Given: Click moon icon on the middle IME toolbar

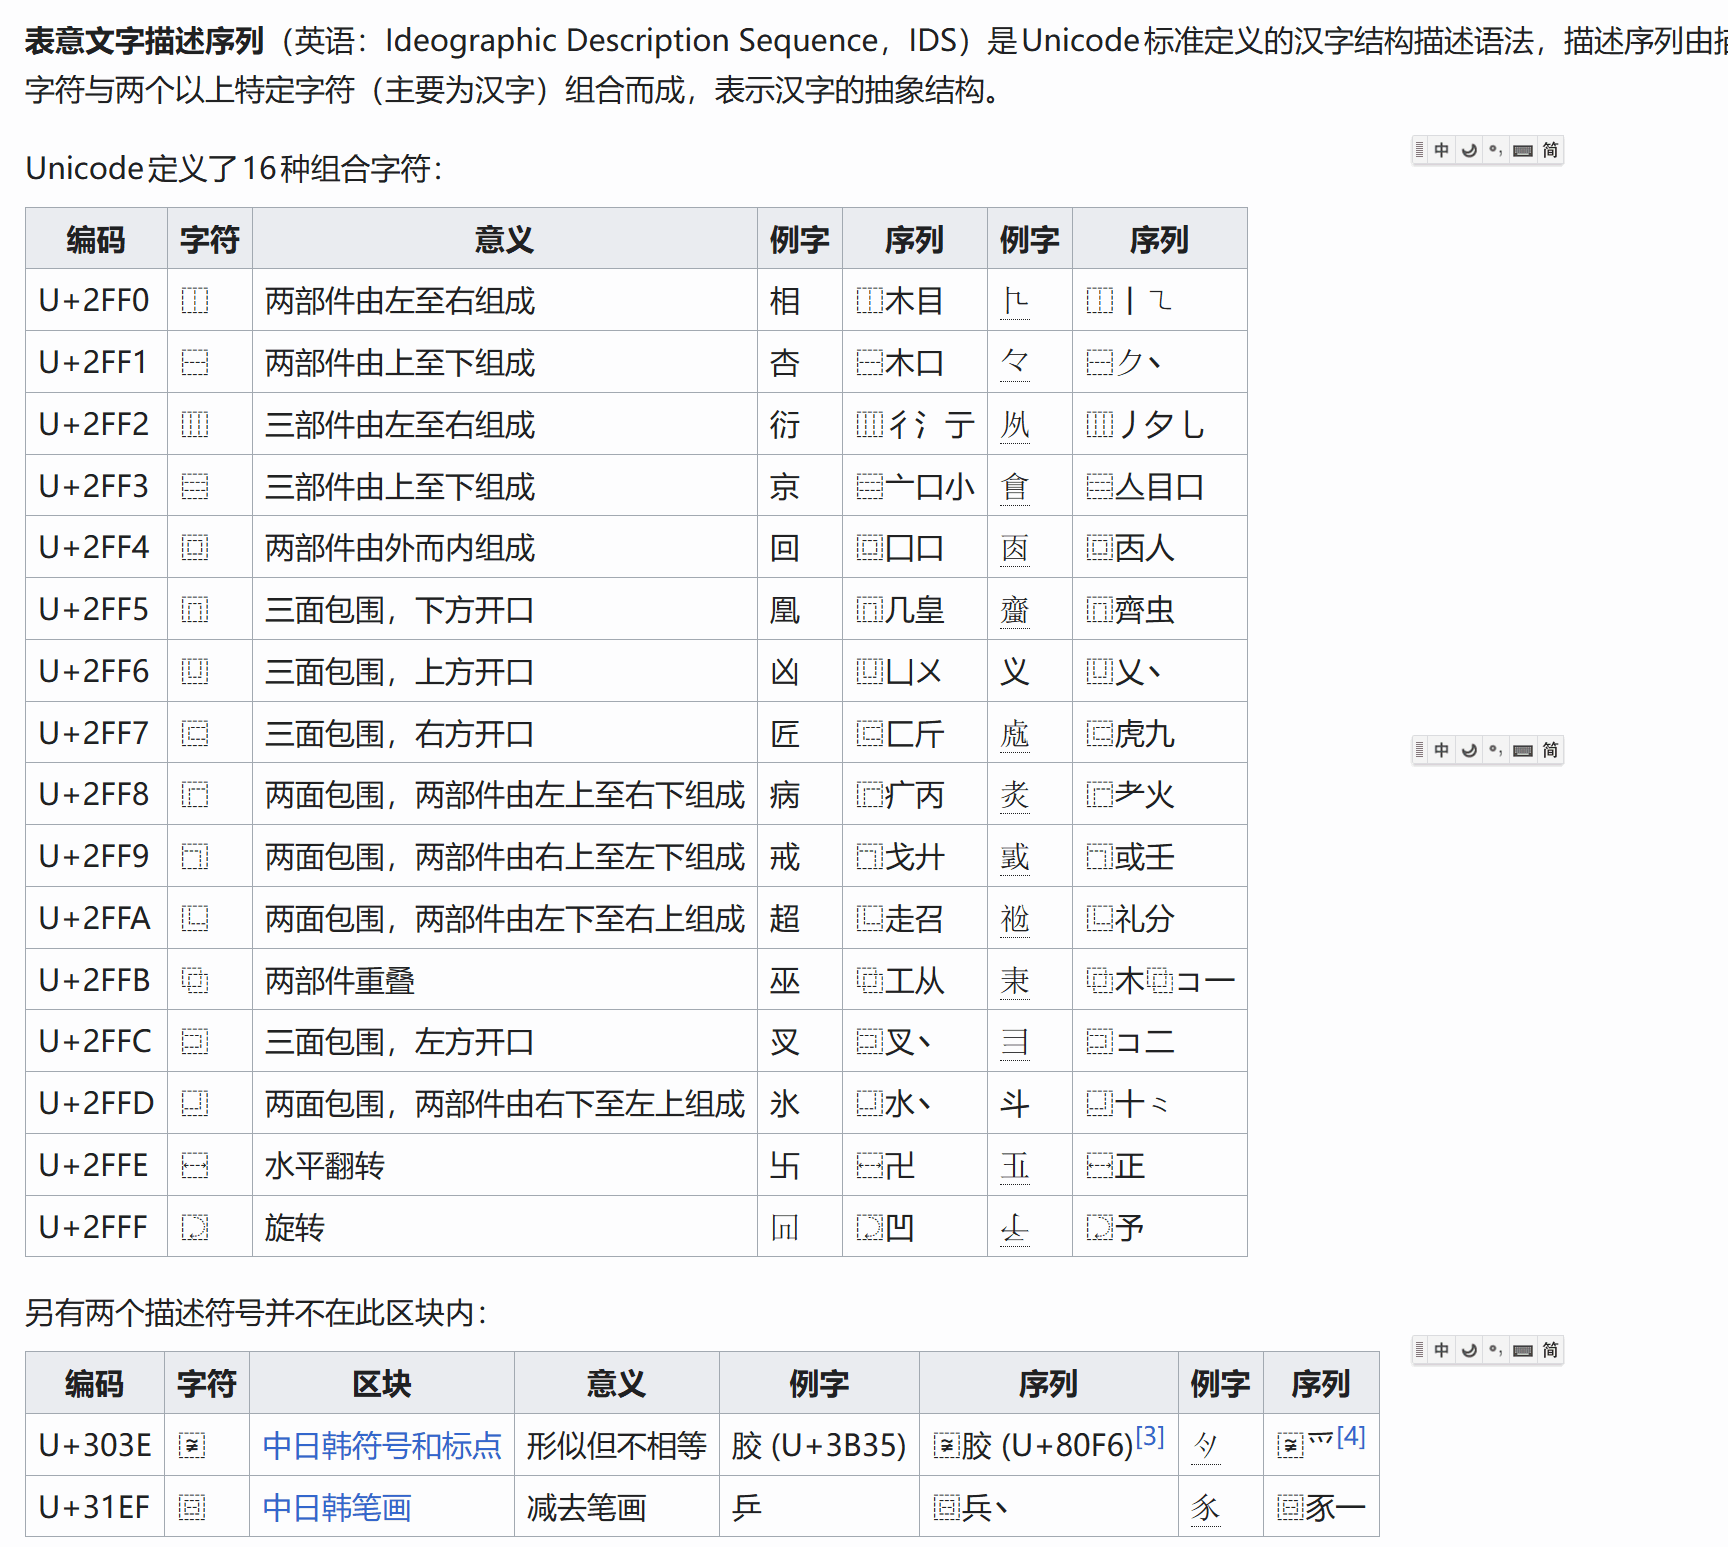Looking at the screenshot, I should pyautogui.click(x=1469, y=750).
